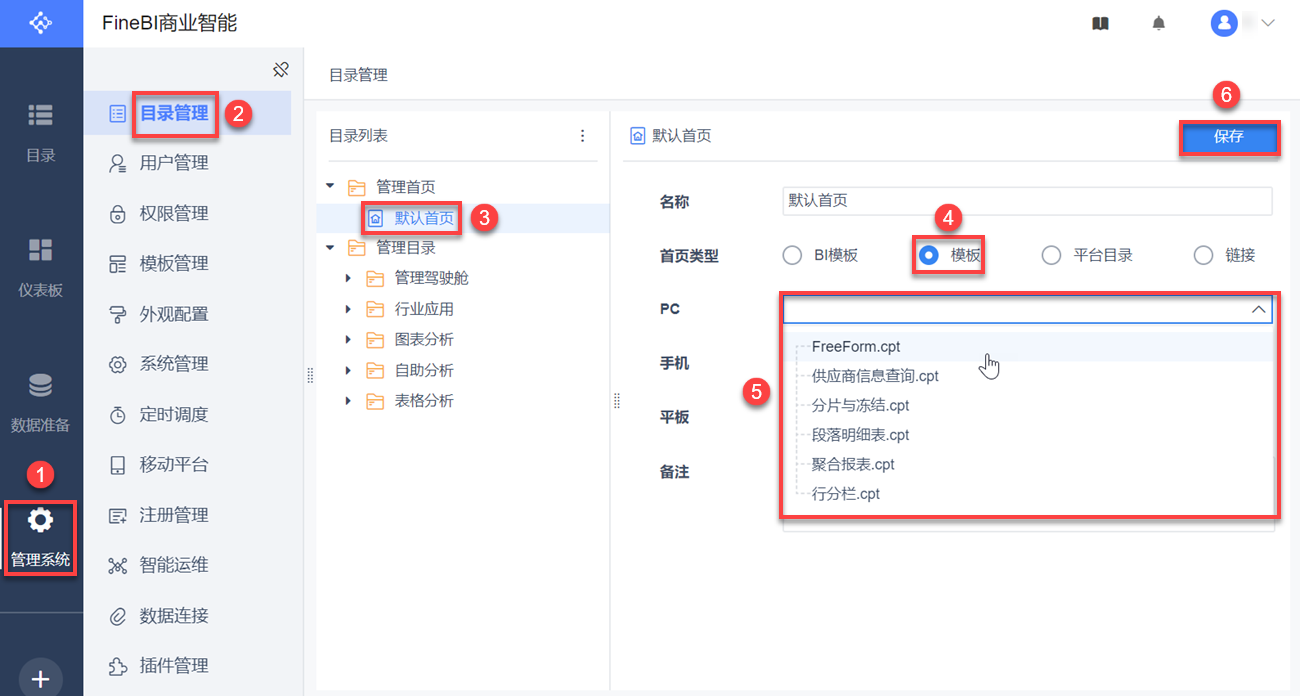Open directory list three-dot options menu
1300x696 pixels.
tap(583, 136)
